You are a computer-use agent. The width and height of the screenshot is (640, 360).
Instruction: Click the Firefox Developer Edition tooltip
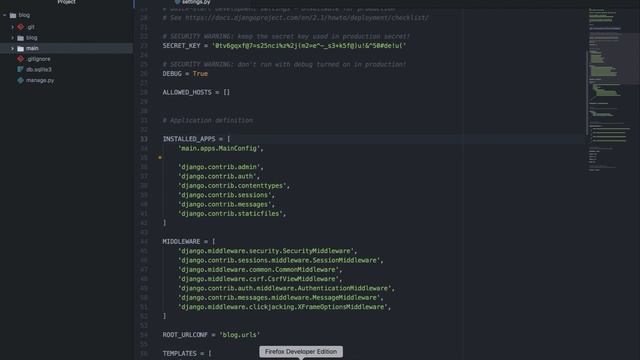pyautogui.click(x=301, y=351)
